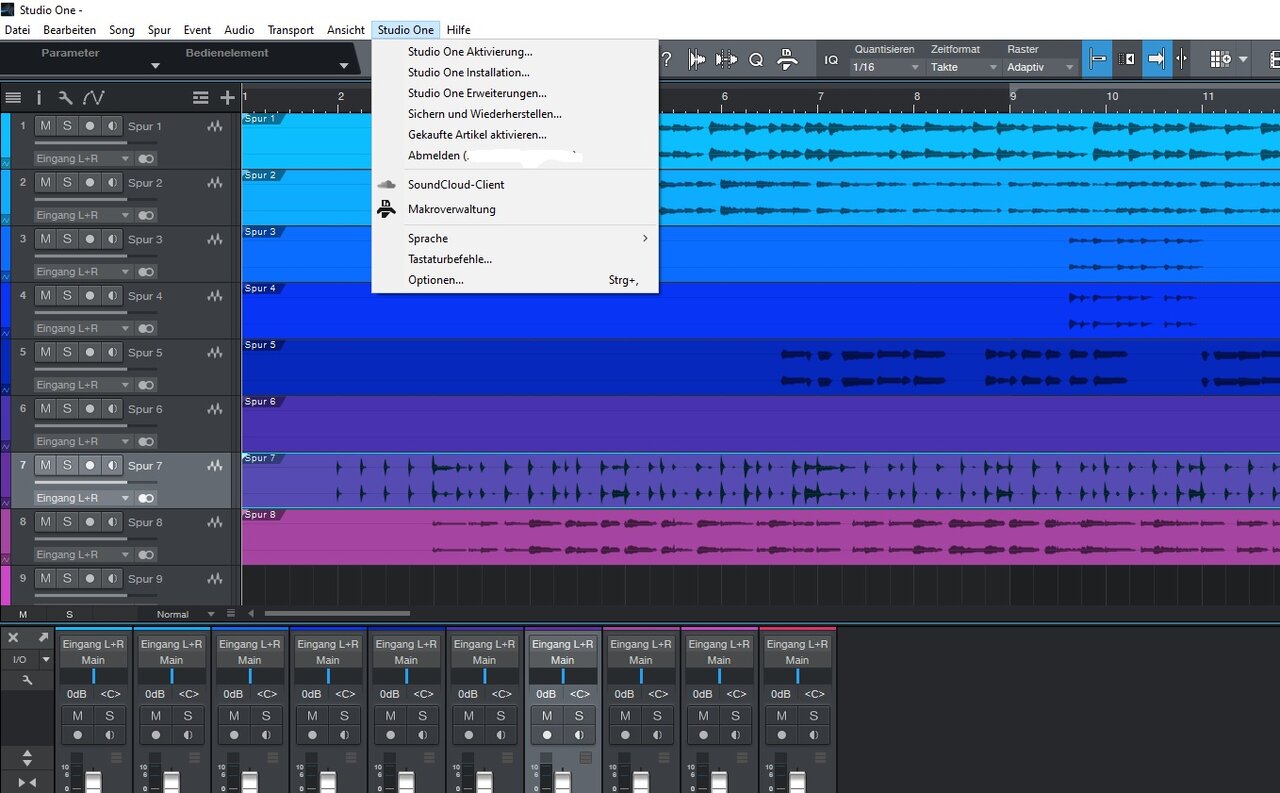Click the IQ button in the toolbar
This screenshot has height=793, width=1280.
point(831,60)
